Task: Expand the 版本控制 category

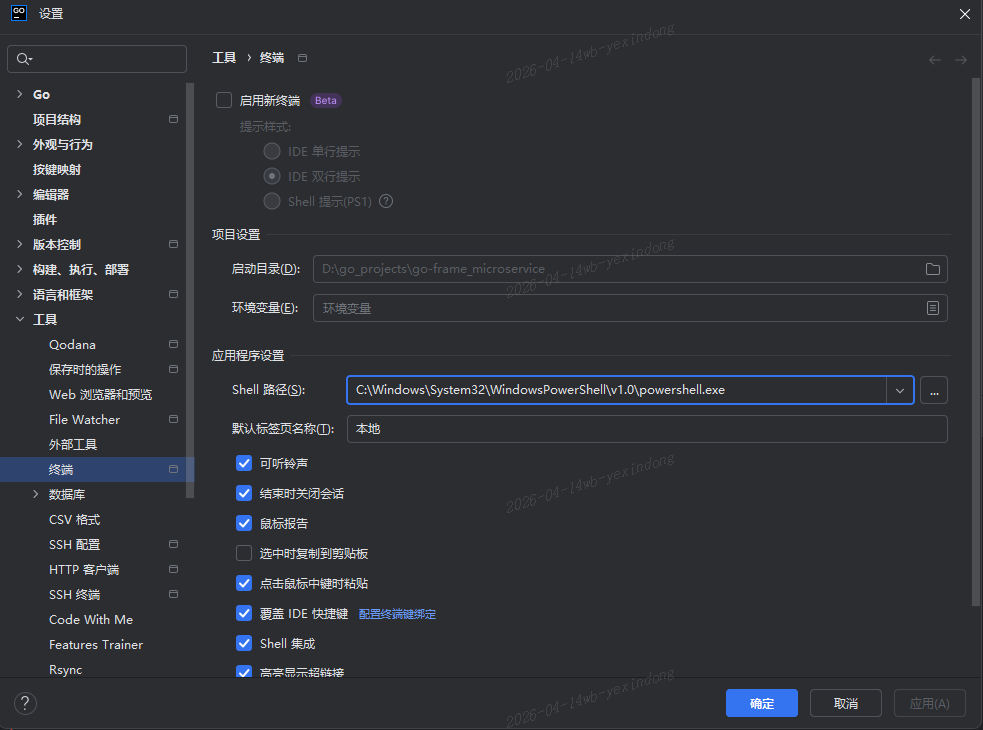Action: coord(19,244)
